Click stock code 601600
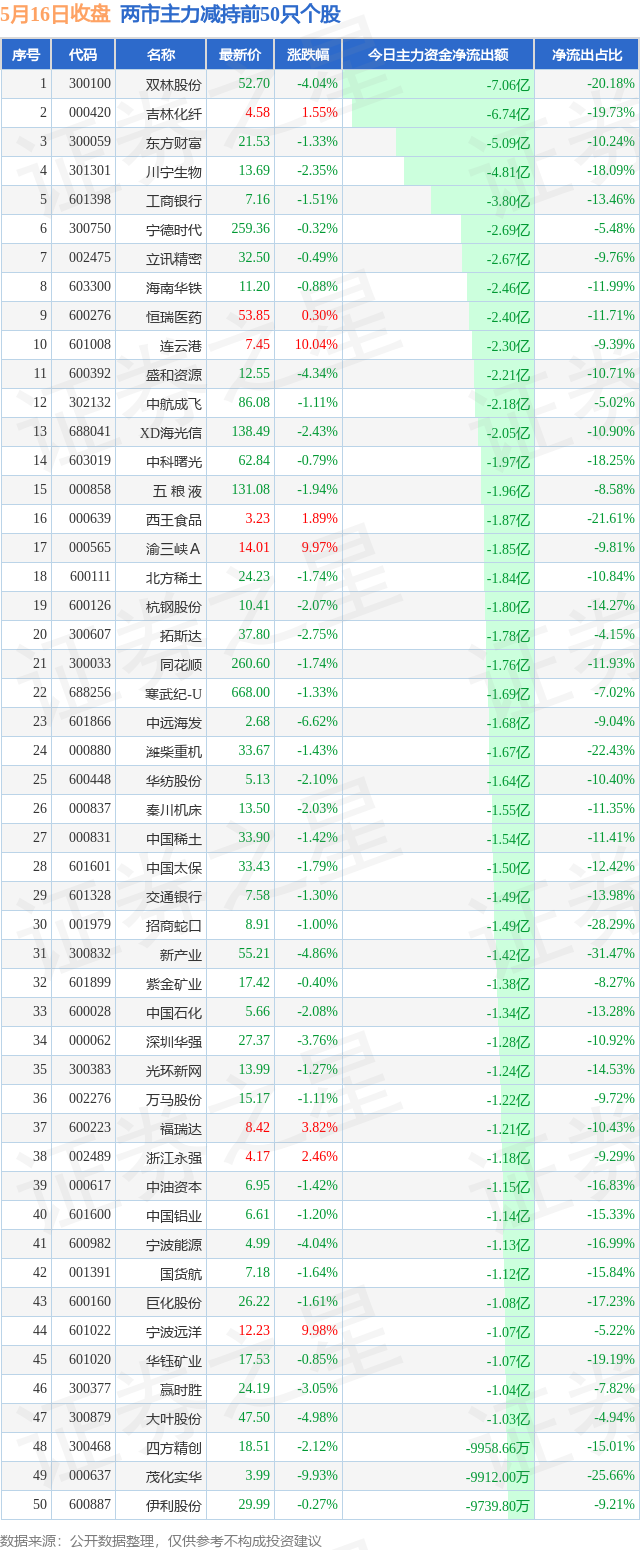Image resolution: width=640 pixels, height=1550 pixels. pos(91,1215)
